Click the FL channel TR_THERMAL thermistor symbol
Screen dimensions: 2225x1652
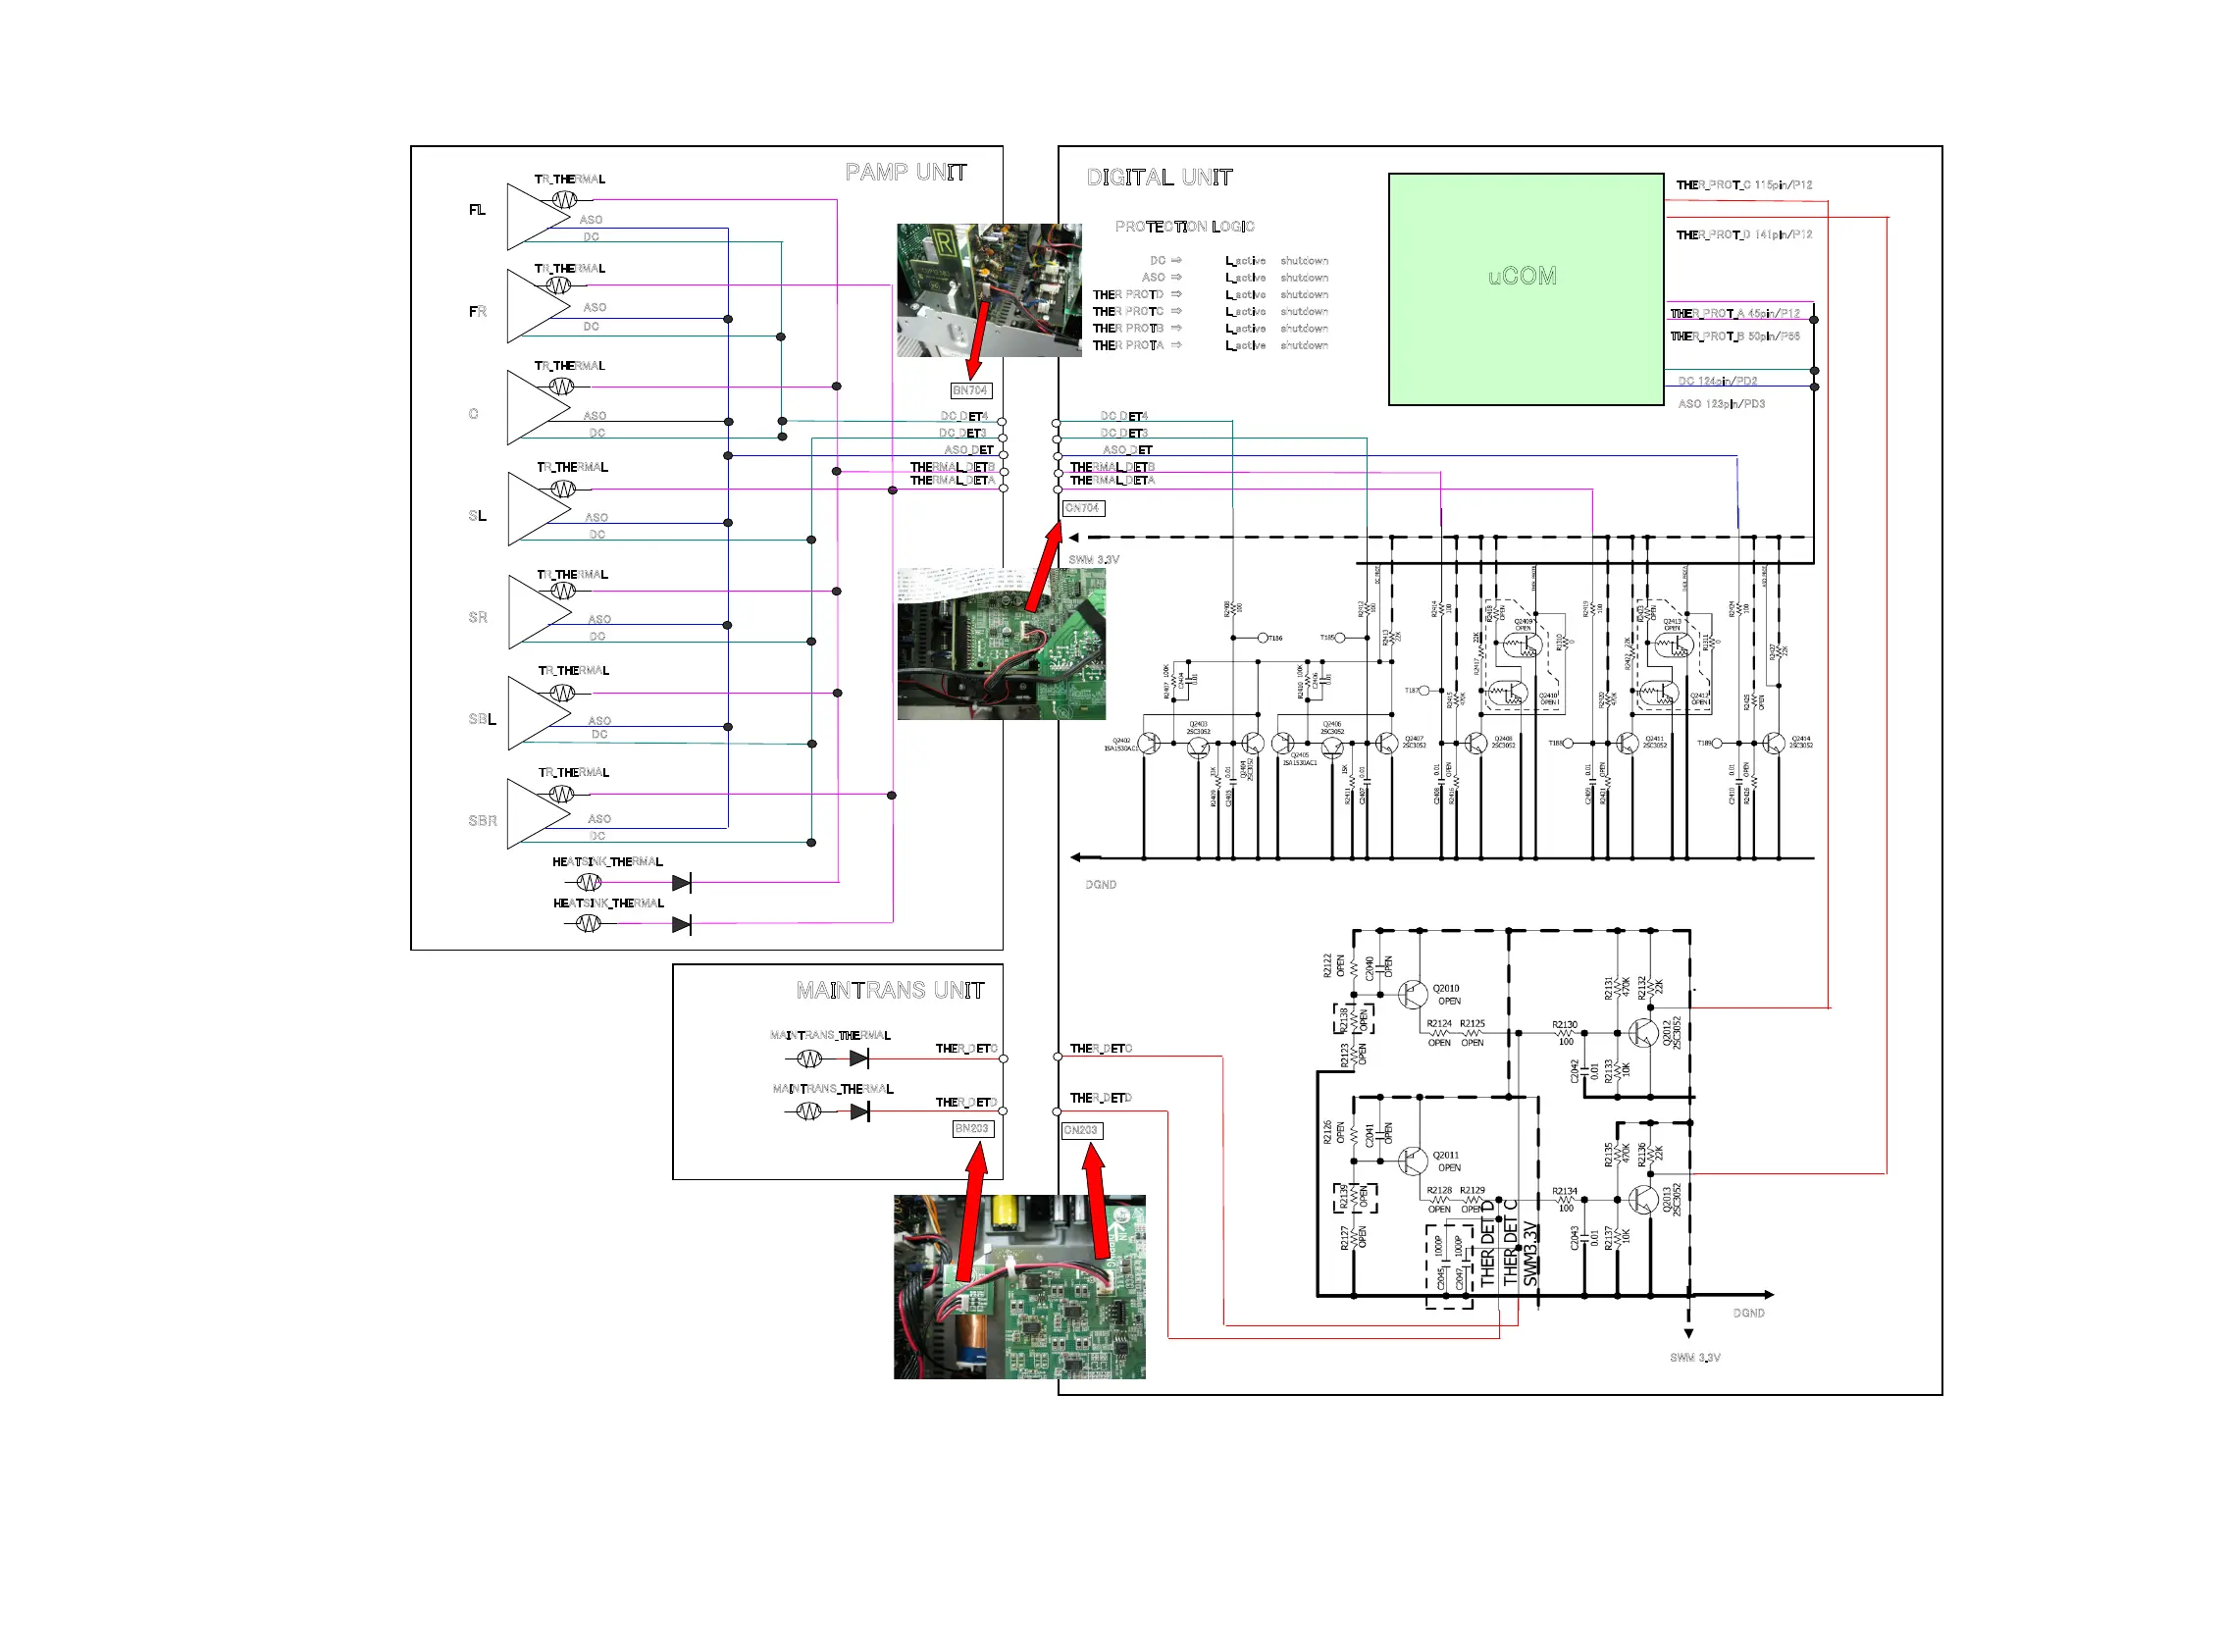click(564, 200)
